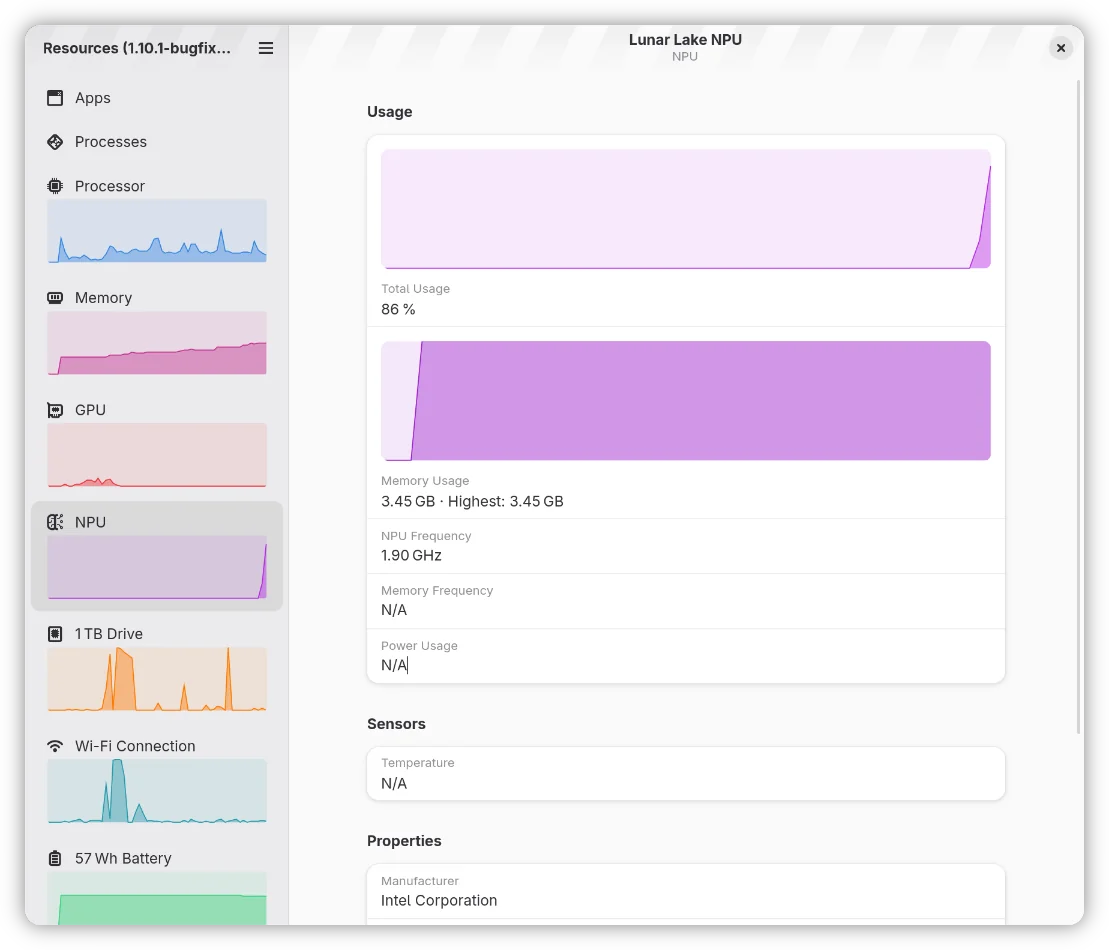Click the 57 Wh Battery icon
The image size is (1109, 950).
[55, 858]
